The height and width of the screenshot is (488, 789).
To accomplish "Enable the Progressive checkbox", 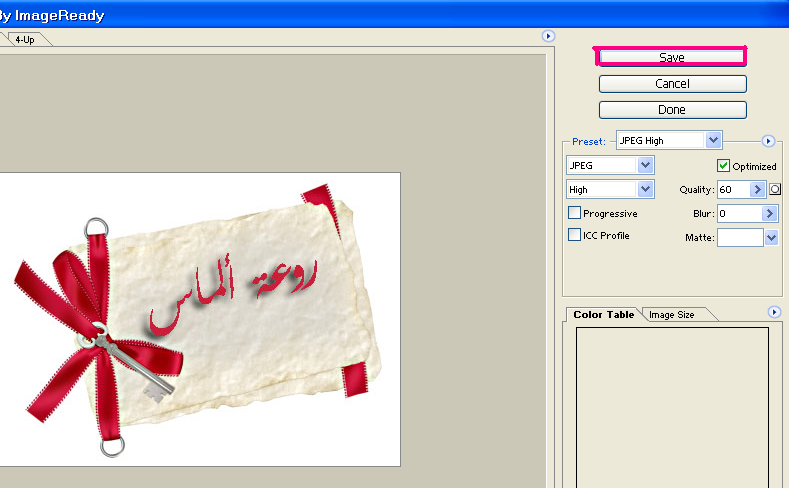I will click(574, 213).
